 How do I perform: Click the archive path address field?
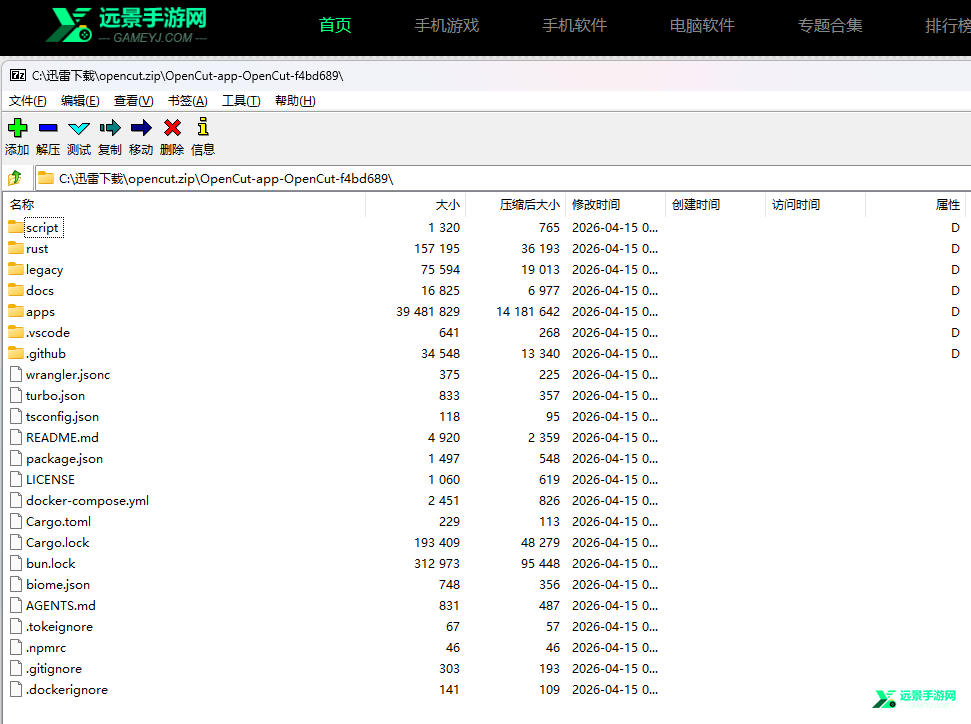(503, 178)
